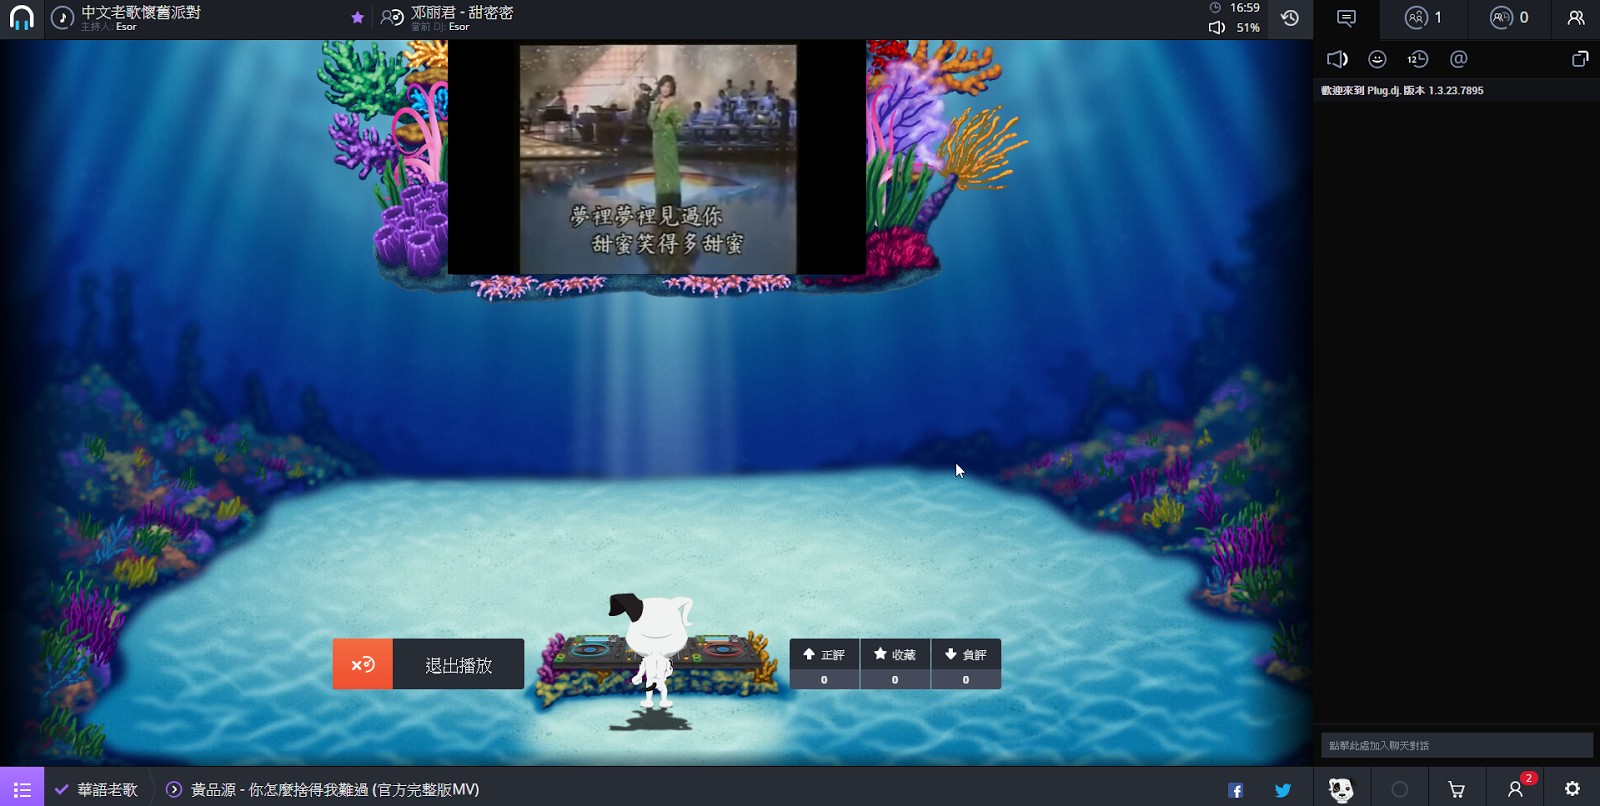Open the shop cart icon
Screen dimensions: 1600x806
pos(1457,789)
